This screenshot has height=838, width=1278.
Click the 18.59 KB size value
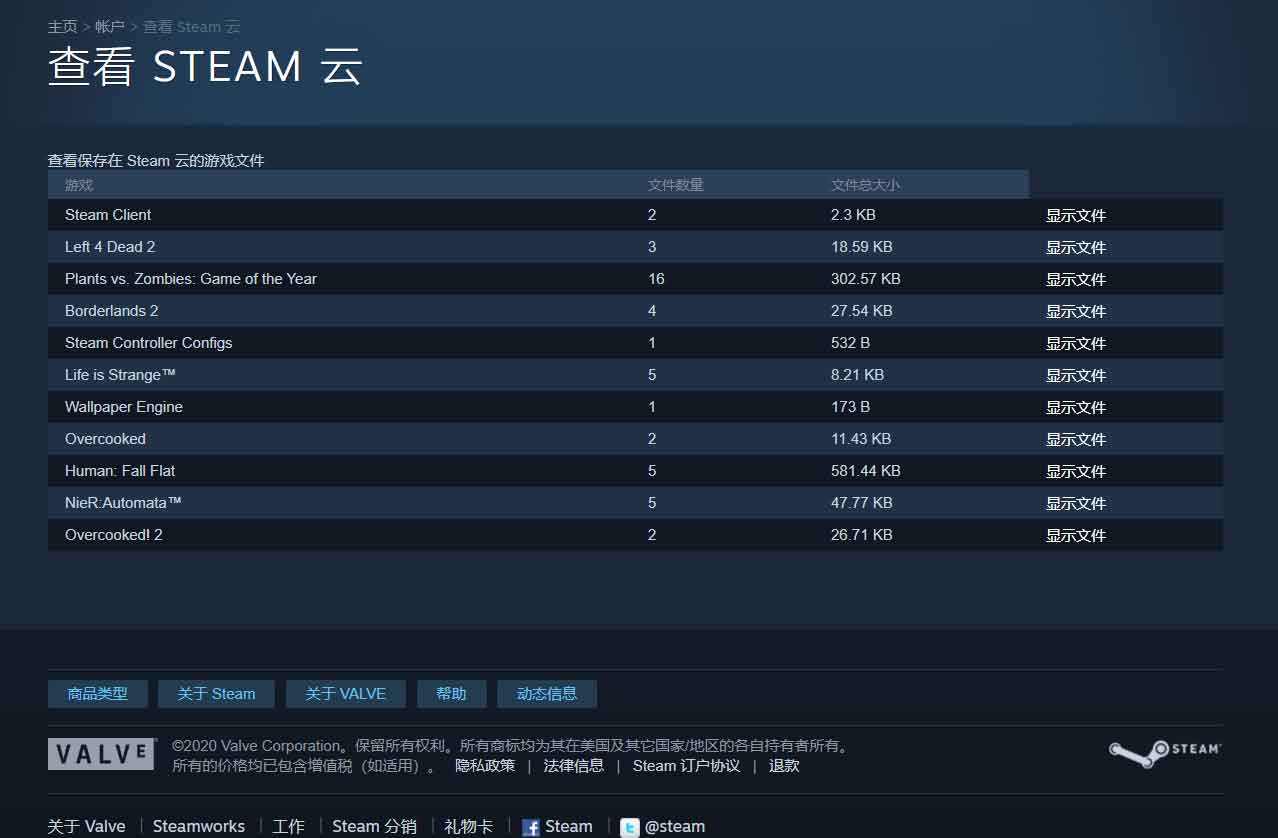862,247
